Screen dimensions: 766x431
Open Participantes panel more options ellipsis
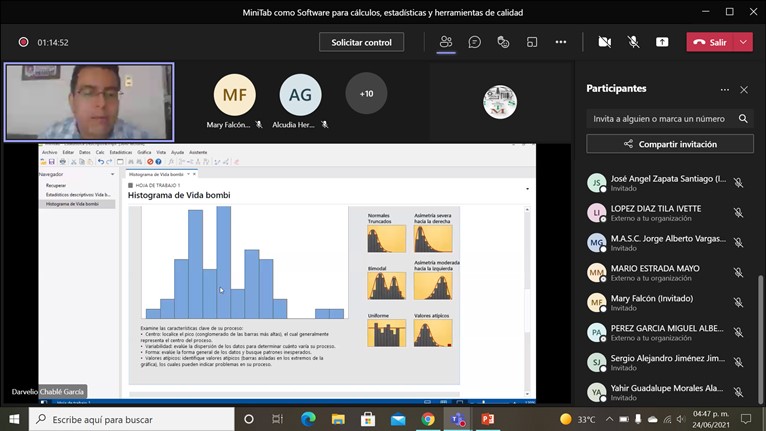tap(724, 89)
